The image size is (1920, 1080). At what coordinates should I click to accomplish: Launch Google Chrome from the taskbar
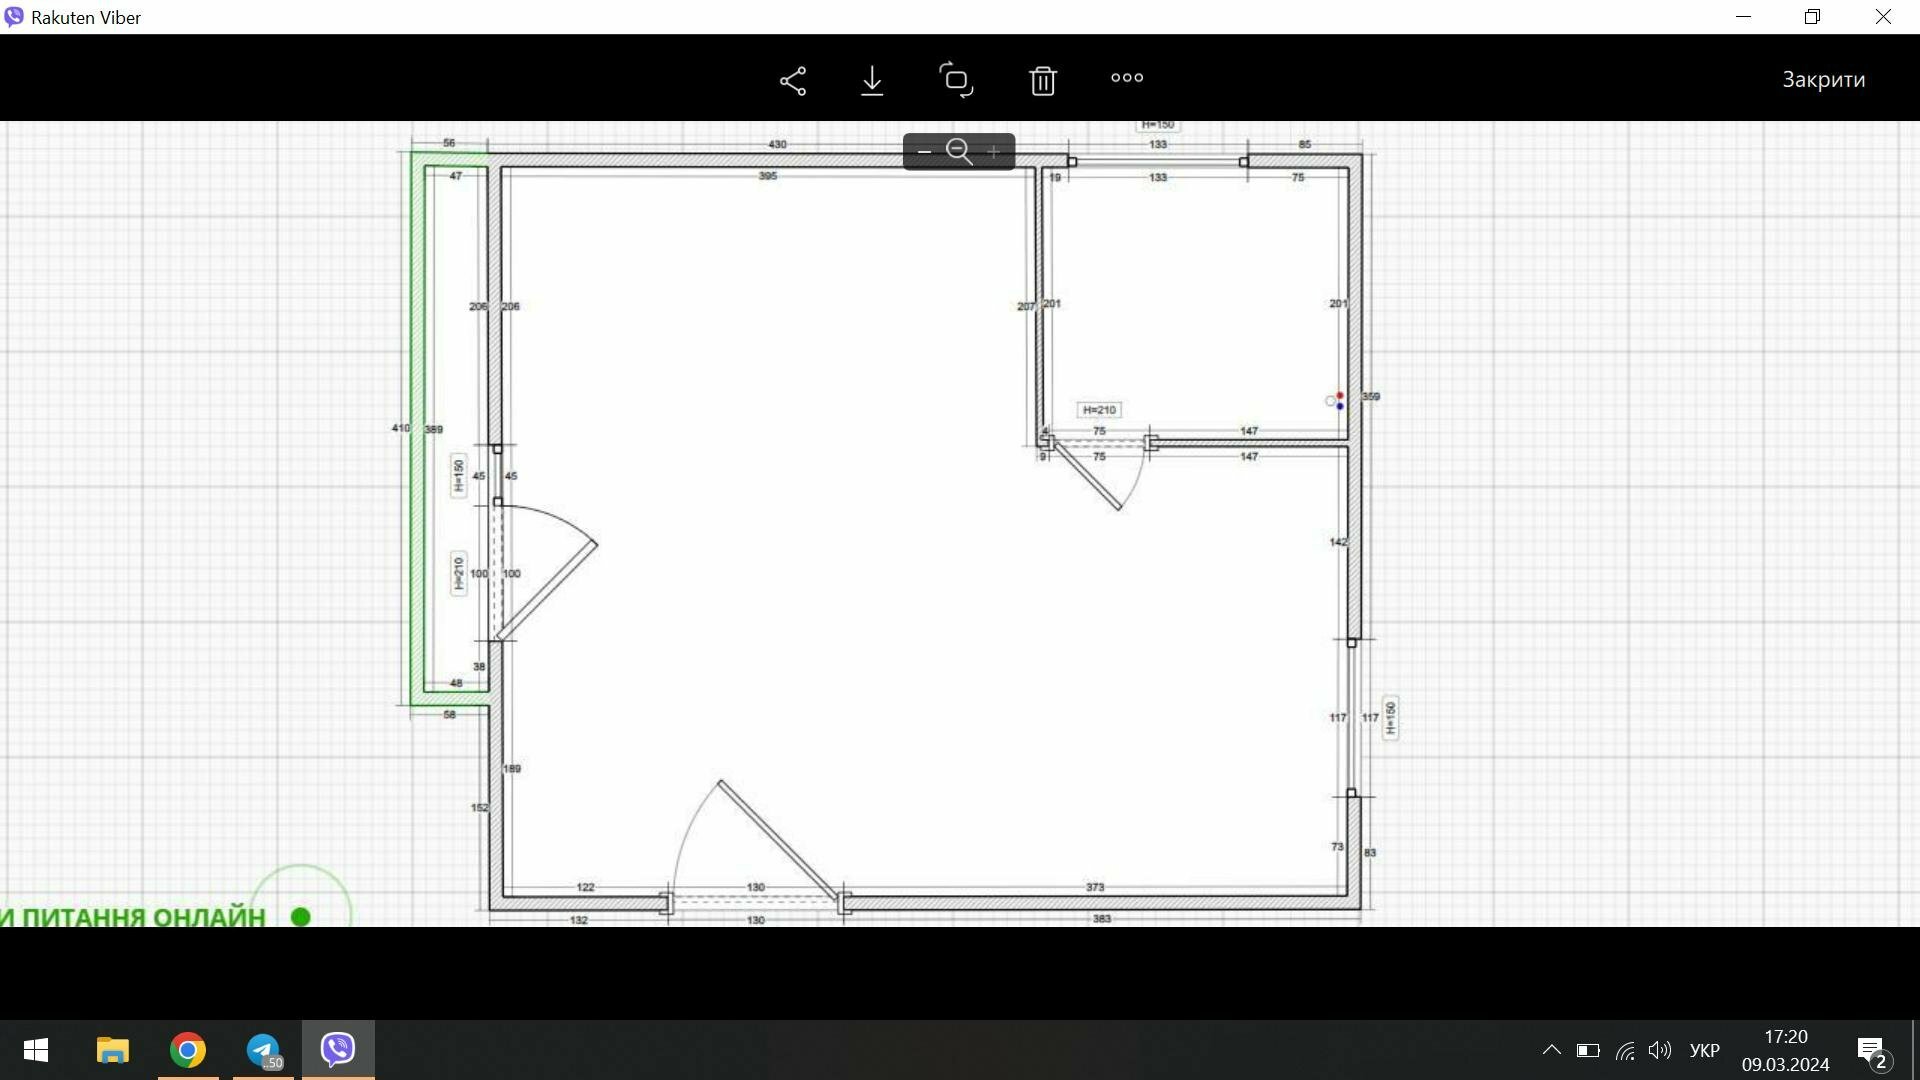coord(188,1050)
